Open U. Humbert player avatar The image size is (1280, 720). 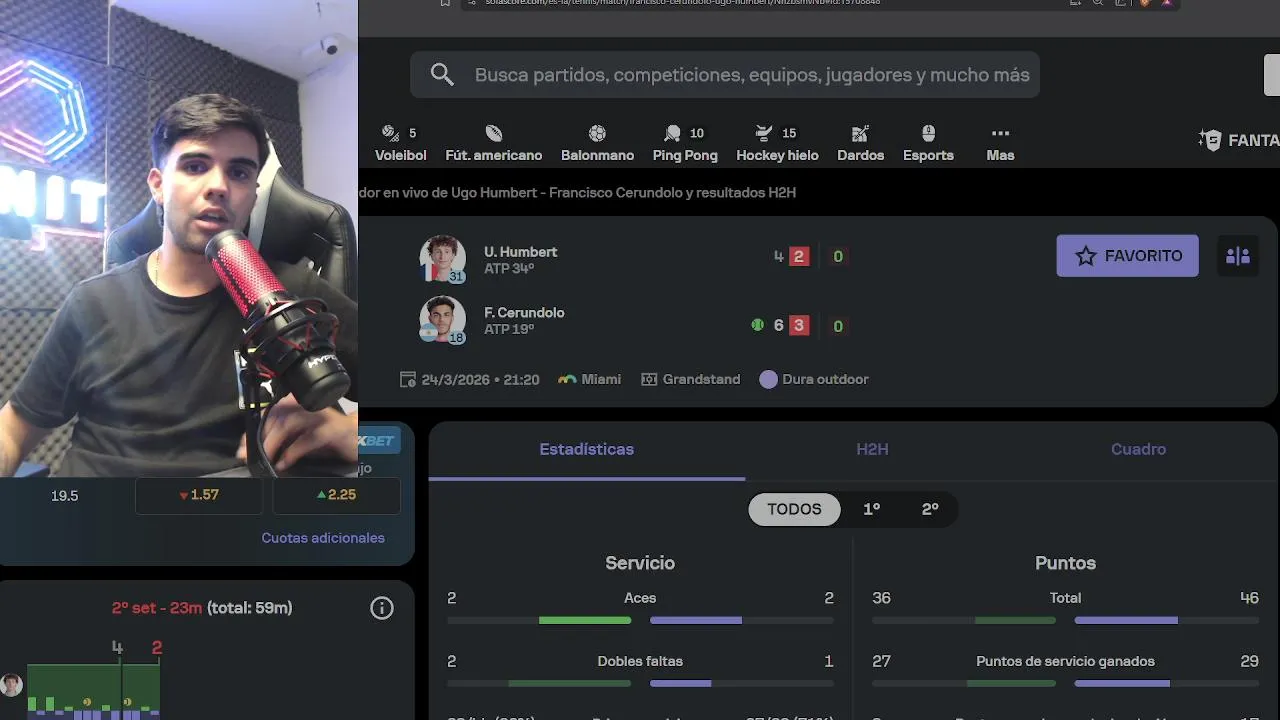pyautogui.click(x=442, y=259)
